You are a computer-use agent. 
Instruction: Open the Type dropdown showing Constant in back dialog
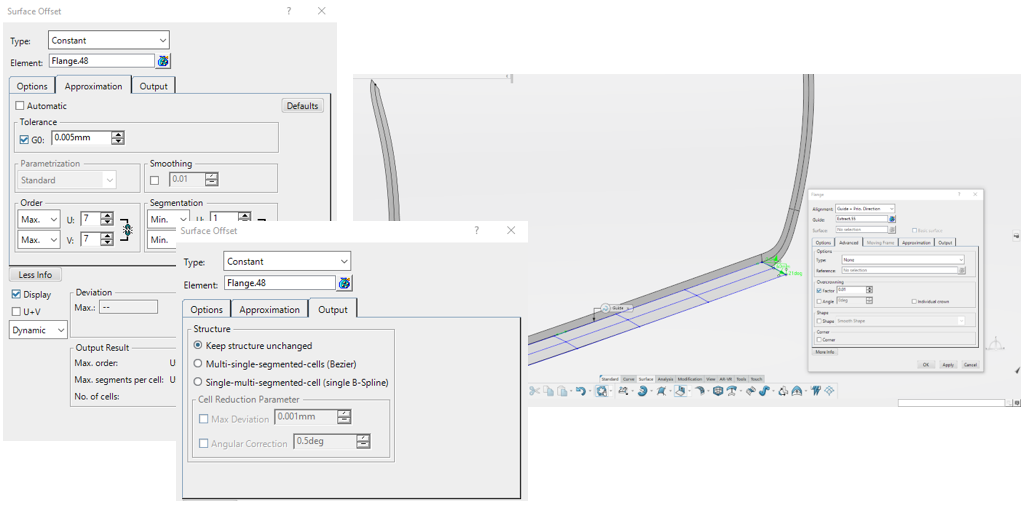tap(109, 41)
